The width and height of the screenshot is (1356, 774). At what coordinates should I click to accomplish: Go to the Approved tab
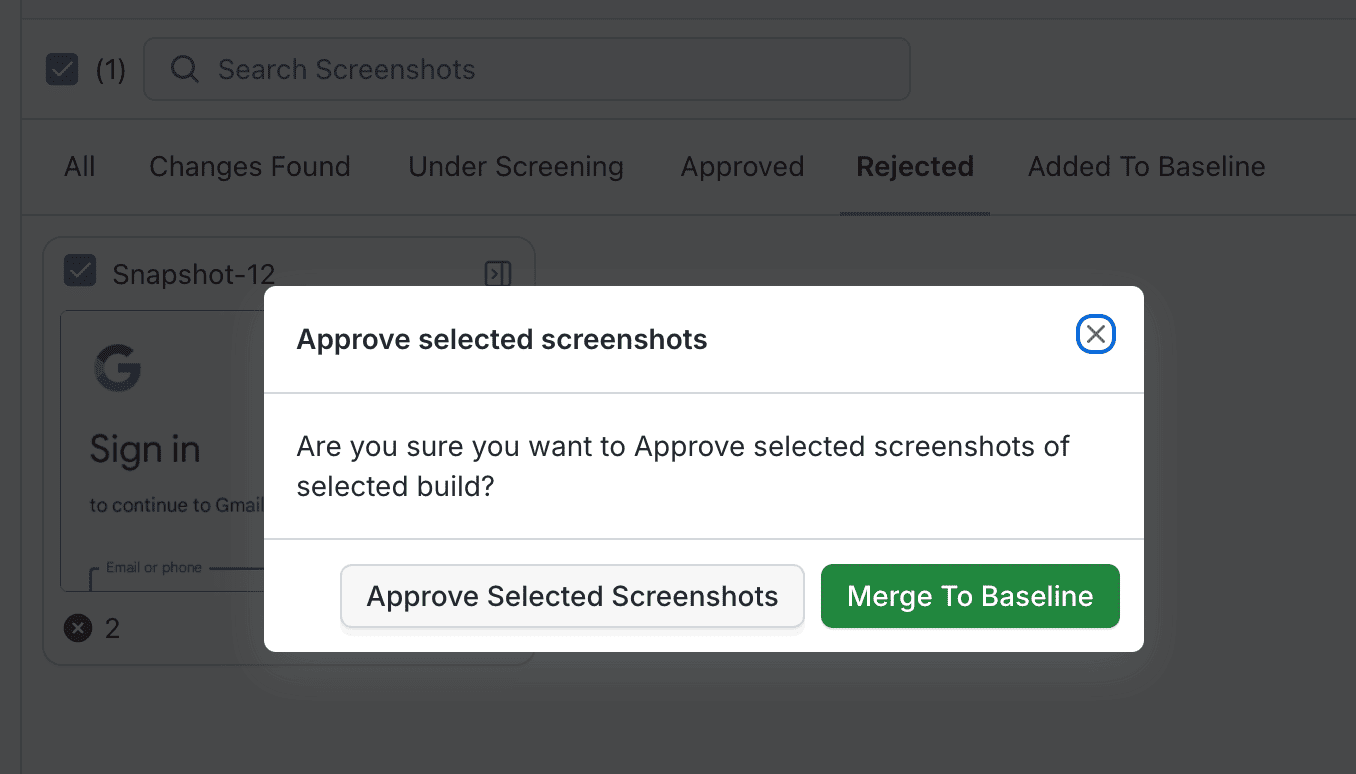coord(742,167)
